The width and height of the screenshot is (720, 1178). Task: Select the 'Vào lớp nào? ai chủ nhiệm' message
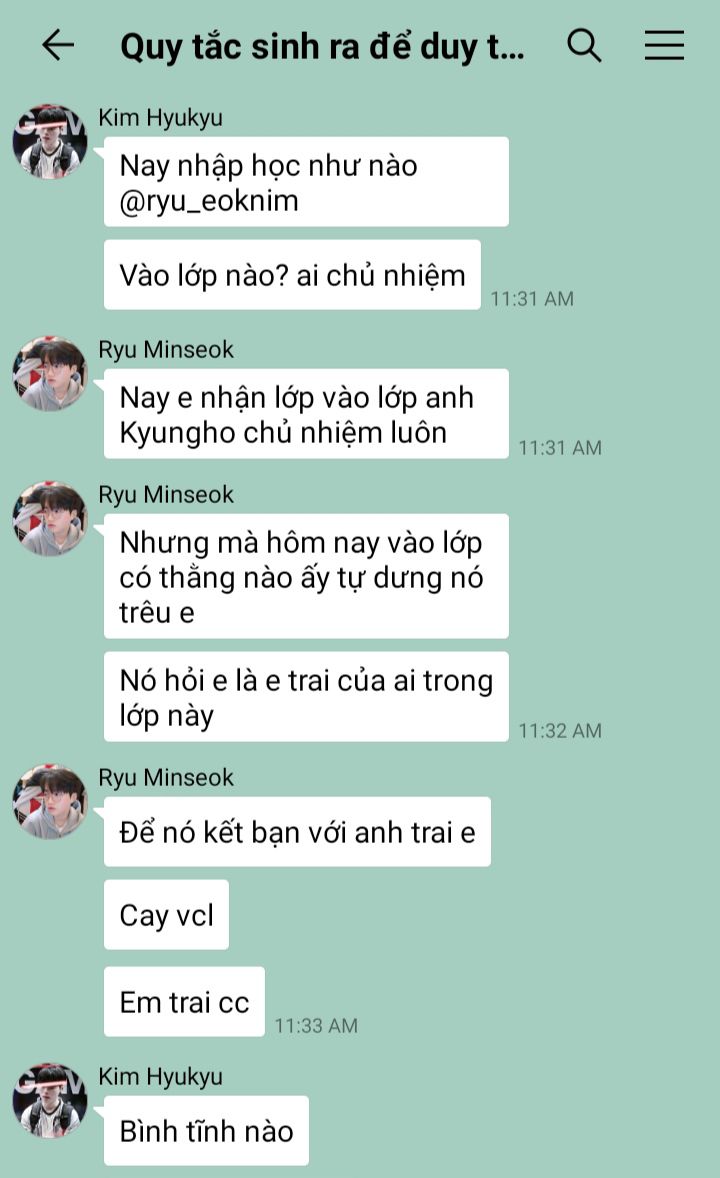[x=292, y=275]
